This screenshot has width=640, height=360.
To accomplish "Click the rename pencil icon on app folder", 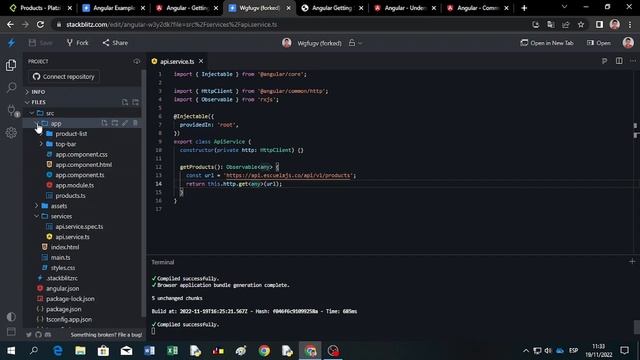I will pyautogui.click(x=125, y=123).
